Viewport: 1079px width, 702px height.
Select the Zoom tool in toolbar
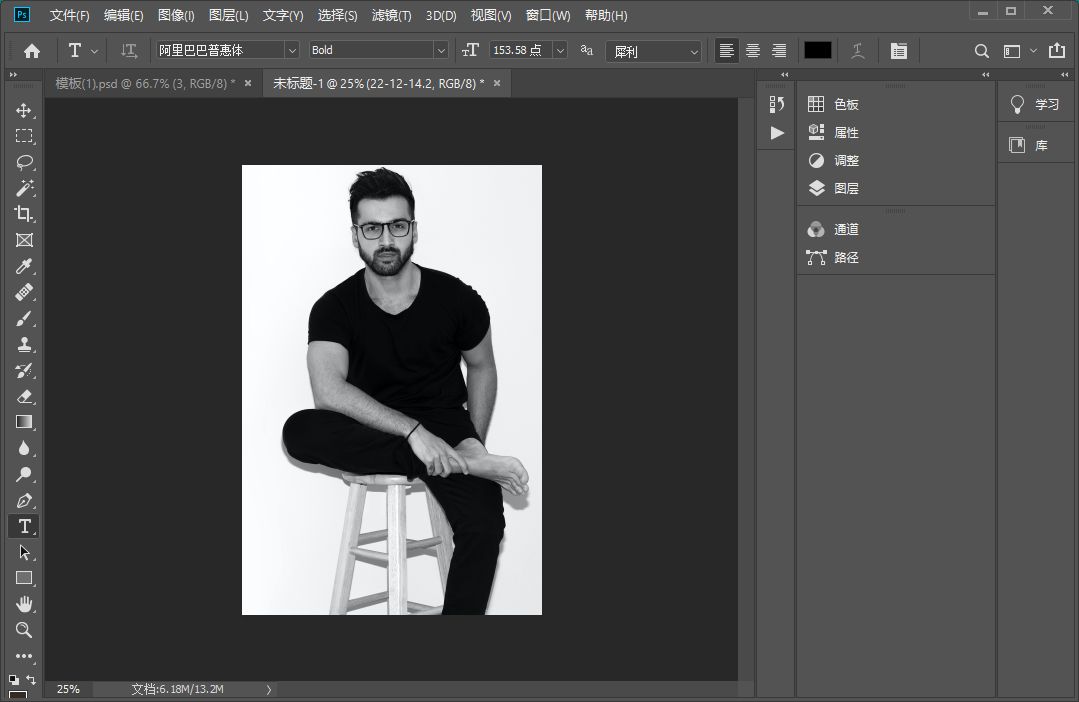click(24, 630)
